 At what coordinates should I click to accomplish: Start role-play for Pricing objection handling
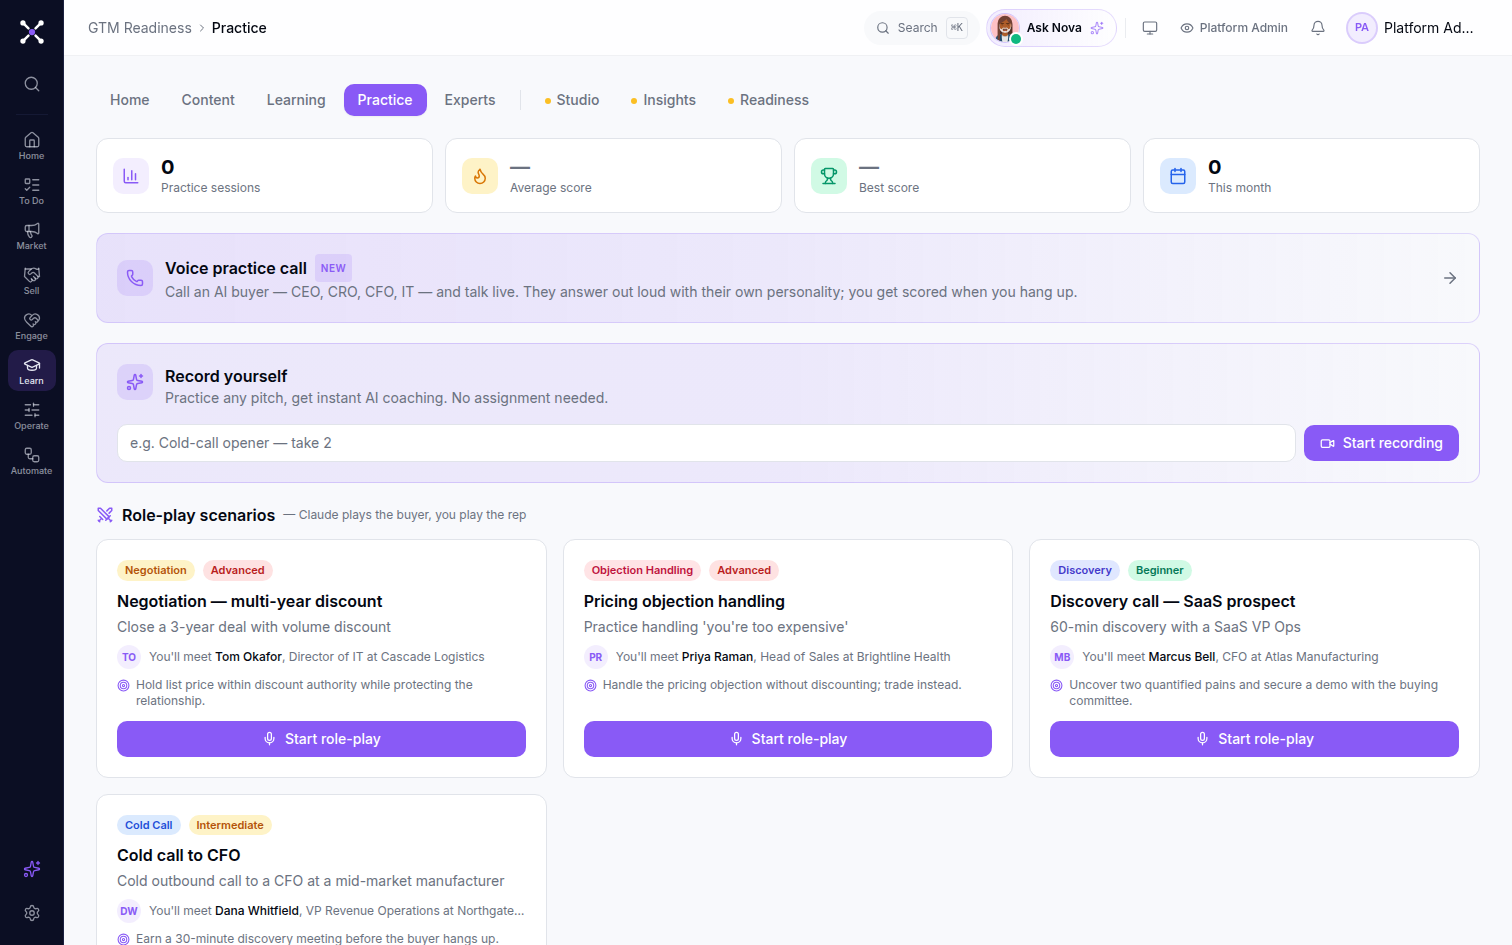(788, 739)
